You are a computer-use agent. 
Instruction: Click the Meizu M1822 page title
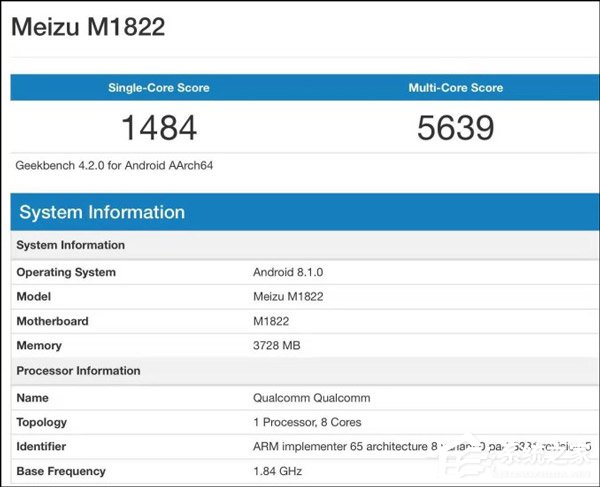pos(88,27)
